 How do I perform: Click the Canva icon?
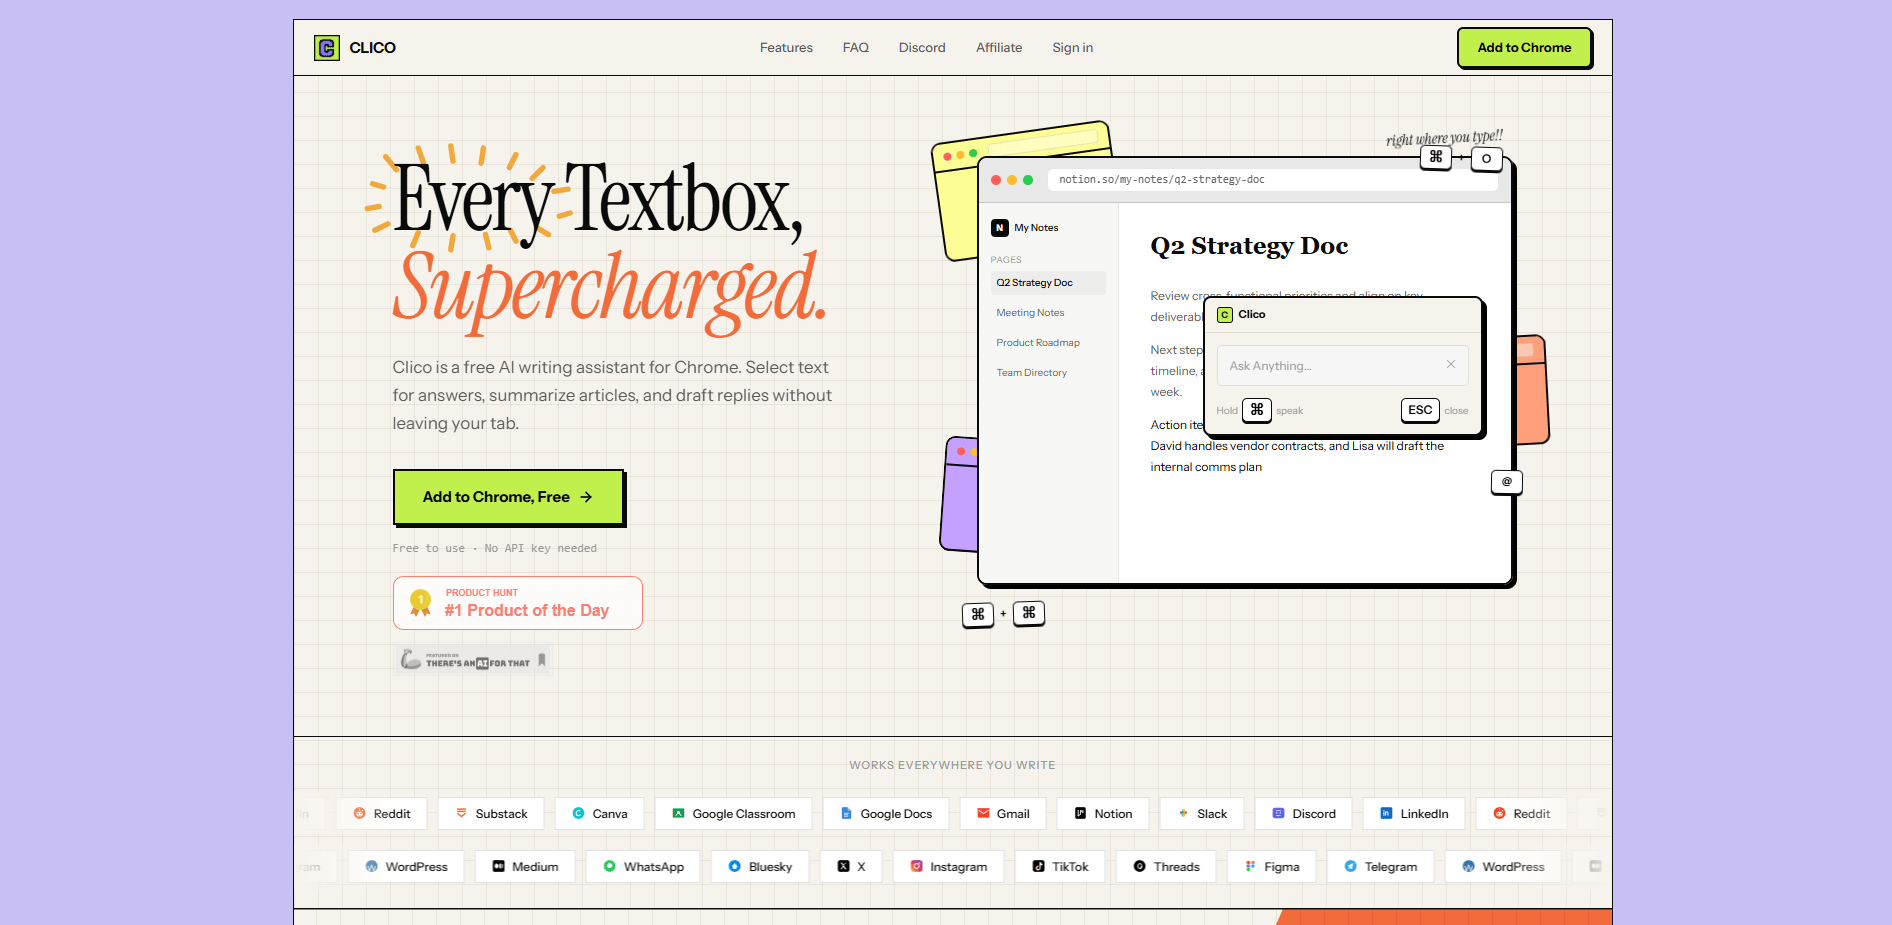(x=578, y=814)
